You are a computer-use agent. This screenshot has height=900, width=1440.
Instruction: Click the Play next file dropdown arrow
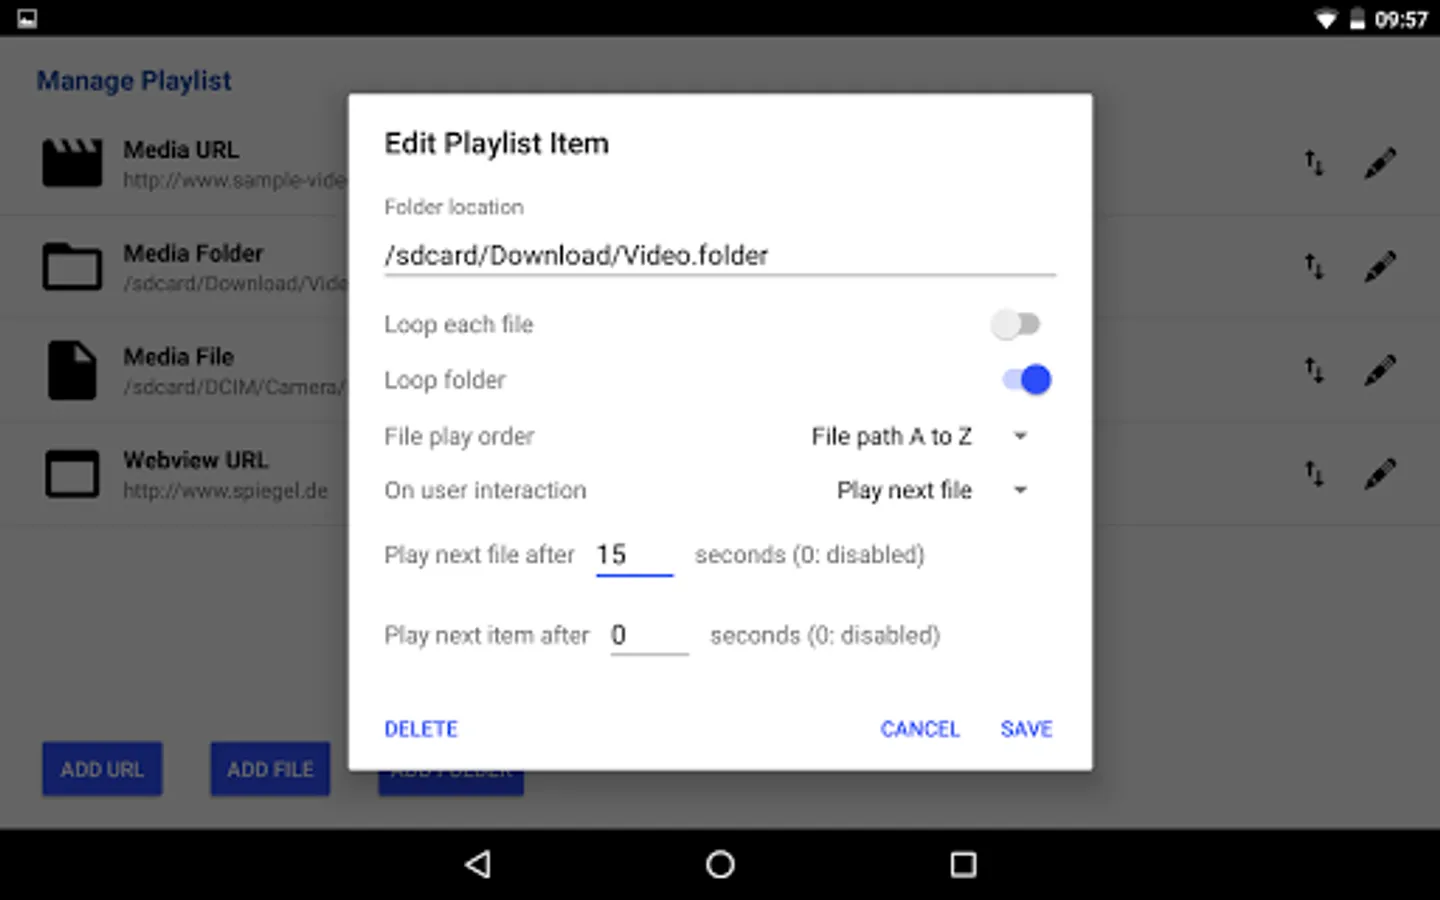pos(1020,490)
